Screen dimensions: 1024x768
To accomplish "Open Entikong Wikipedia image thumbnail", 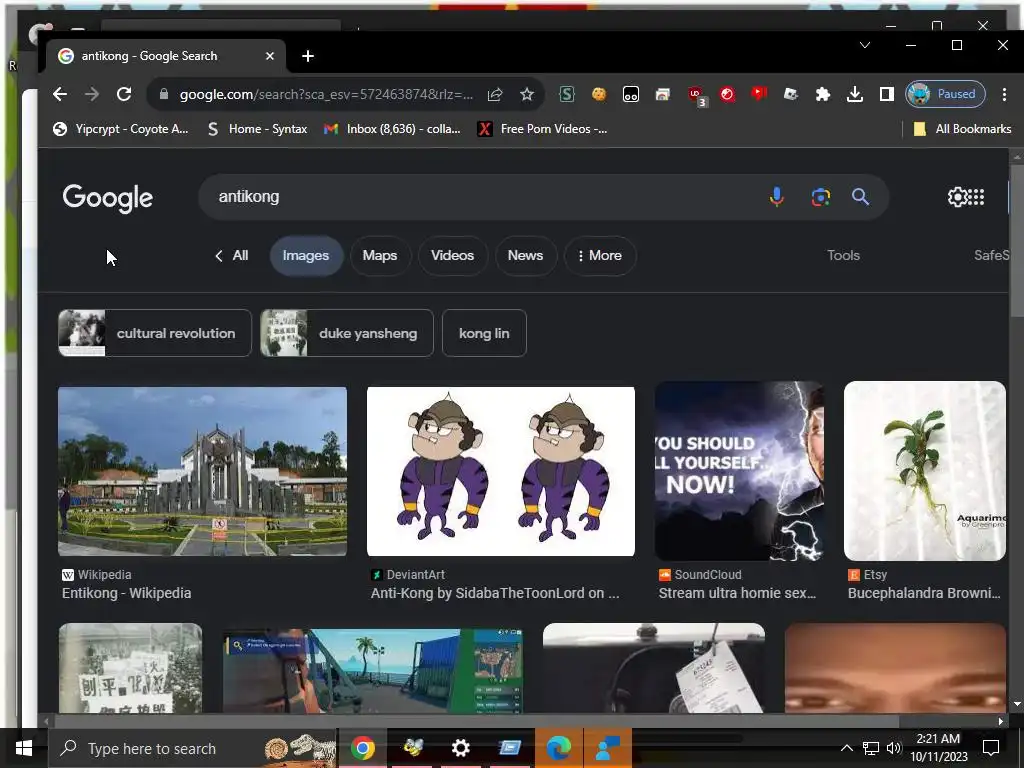I will 202,472.
